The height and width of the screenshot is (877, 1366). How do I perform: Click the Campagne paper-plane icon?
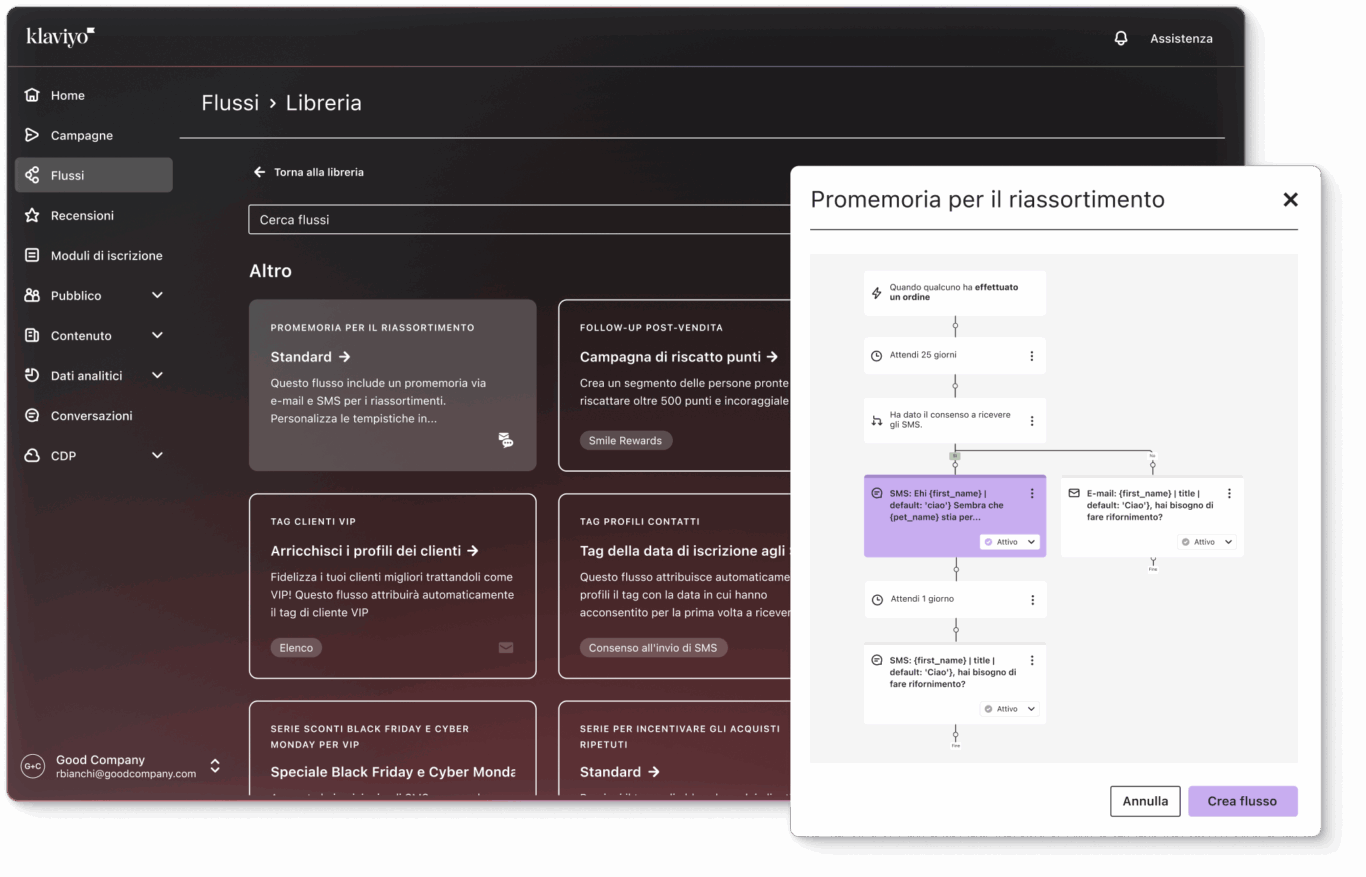click(31, 135)
